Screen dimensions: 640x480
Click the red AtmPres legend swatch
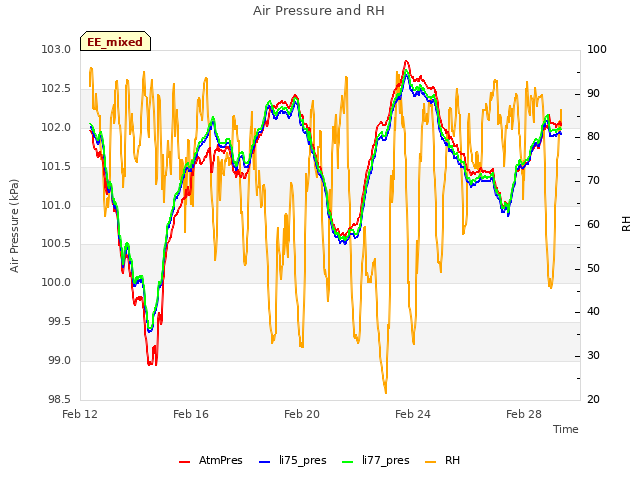coord(184,462)
